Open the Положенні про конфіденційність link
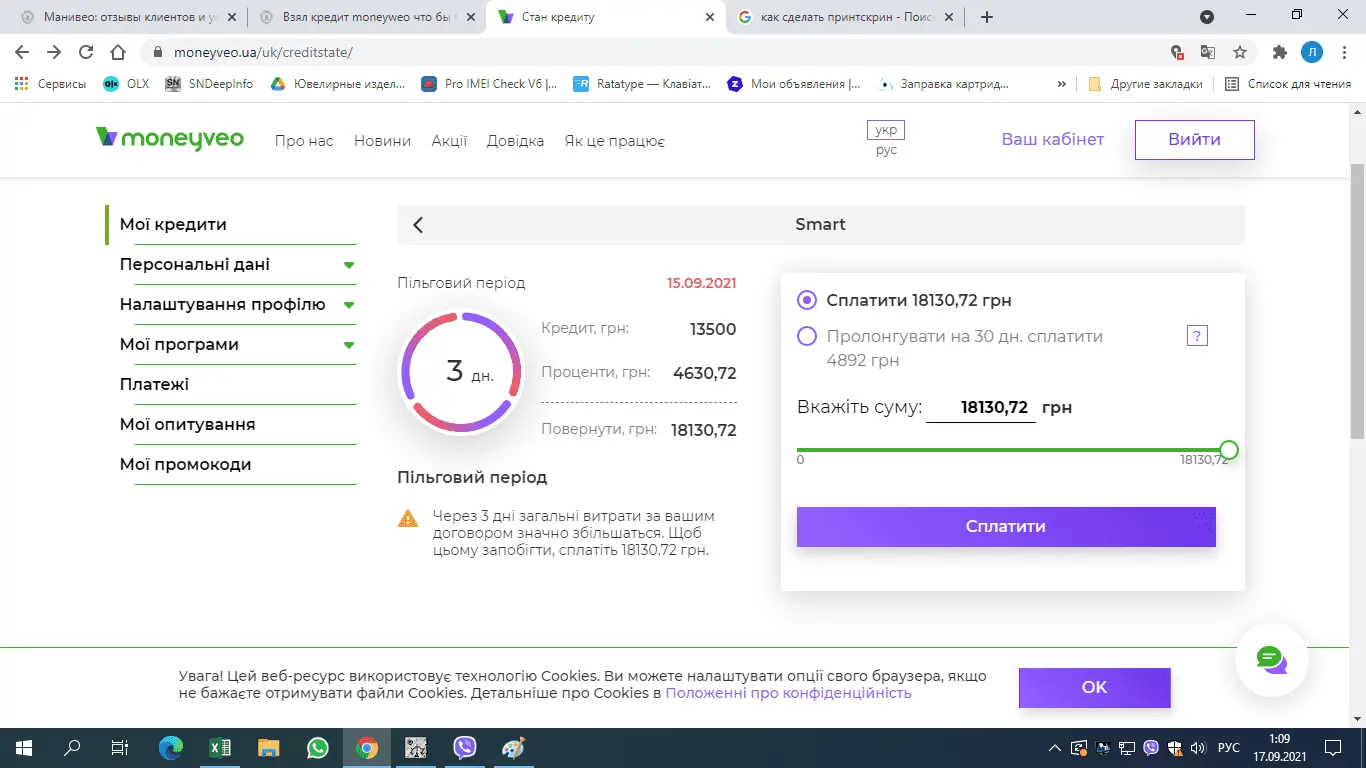This screenshot has width=1366, height=768. point(788,693)
